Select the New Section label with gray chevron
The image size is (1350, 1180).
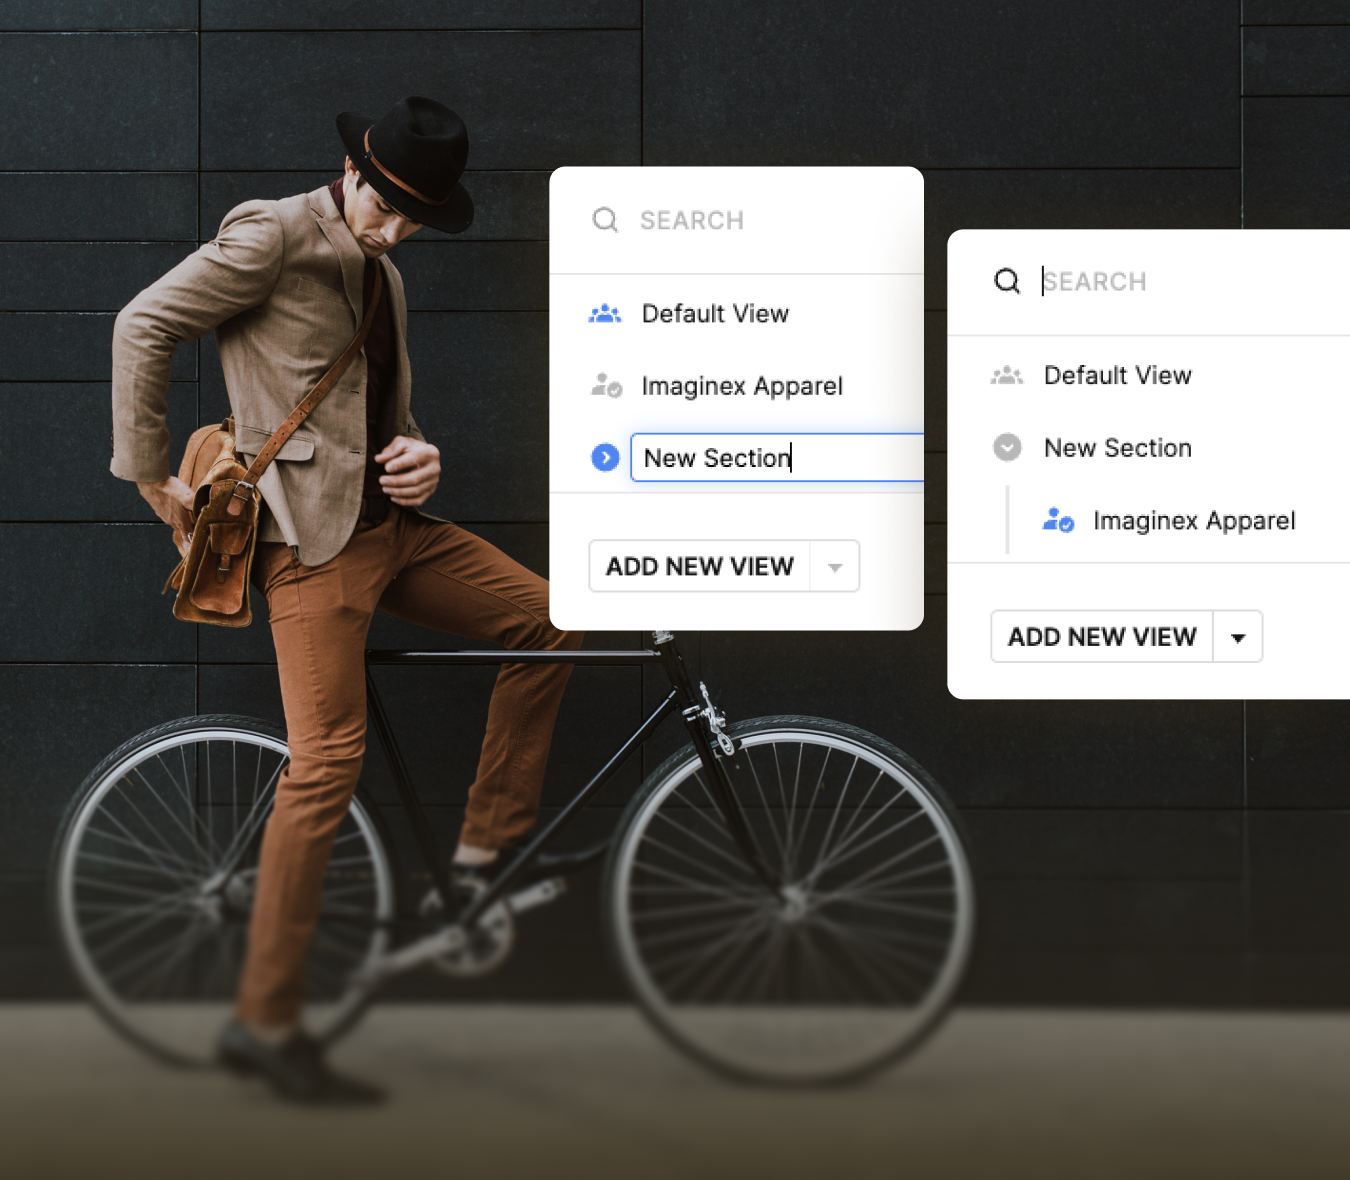(x=1117, y=448)
